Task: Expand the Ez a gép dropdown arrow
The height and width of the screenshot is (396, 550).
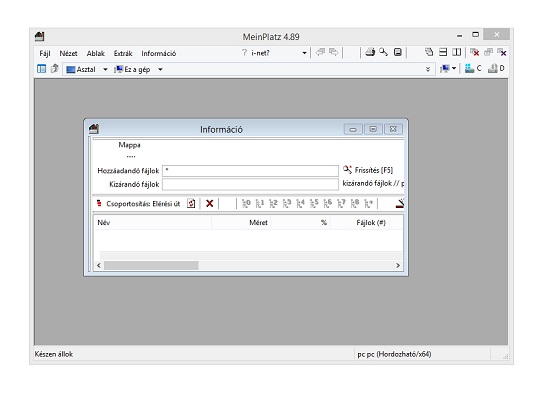Action: [x=160, y=69]
